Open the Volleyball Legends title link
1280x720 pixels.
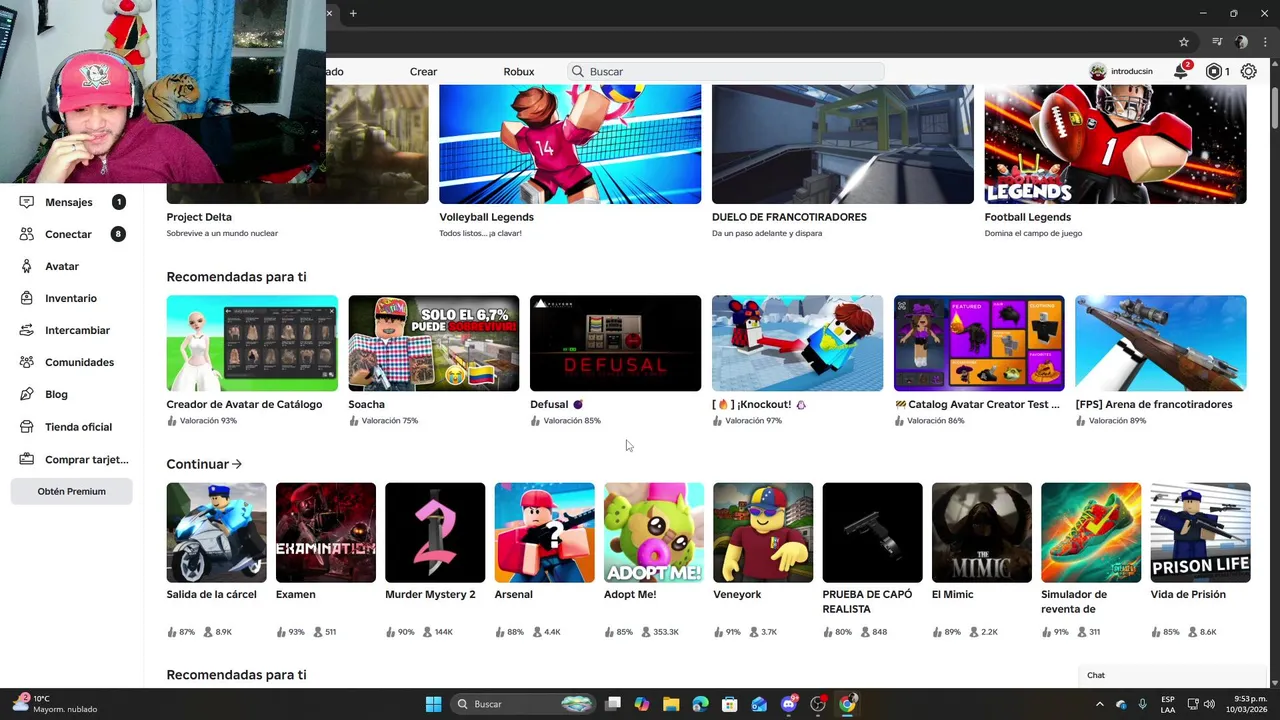486,217
